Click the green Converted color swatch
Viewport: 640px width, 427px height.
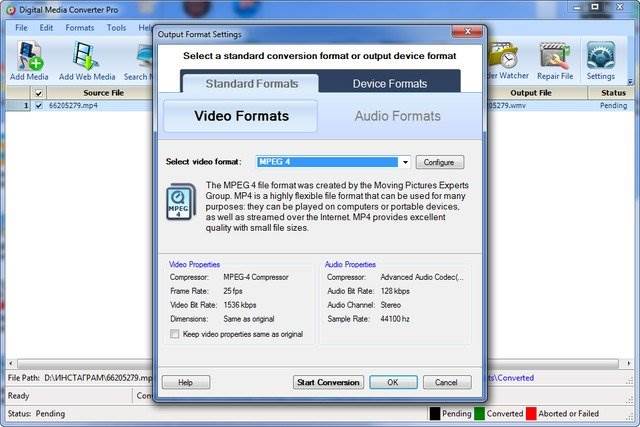tap(479, 414)
